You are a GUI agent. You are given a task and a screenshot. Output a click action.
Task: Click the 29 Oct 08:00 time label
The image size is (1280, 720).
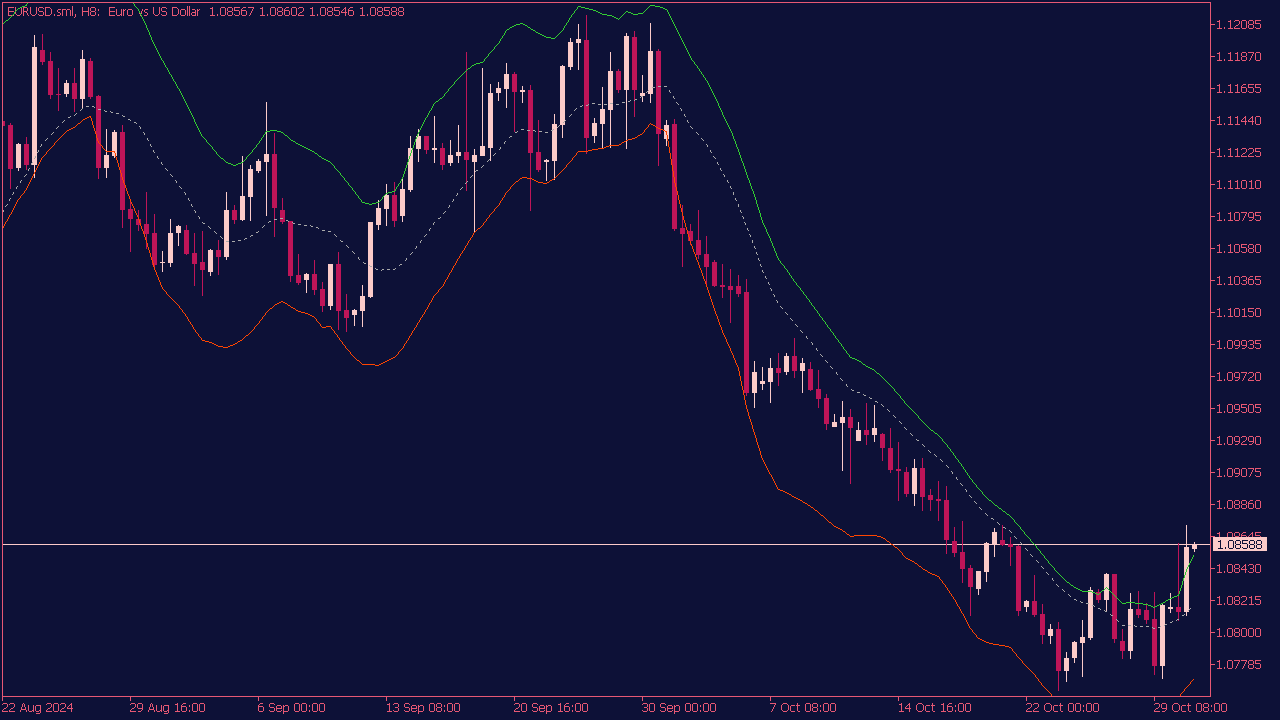coord(1191,708)
